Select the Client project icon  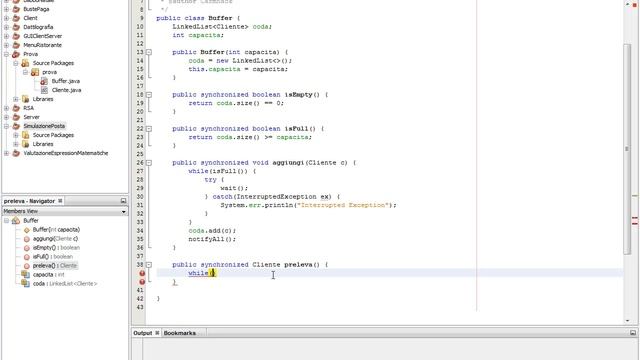[x=16, y=18]
